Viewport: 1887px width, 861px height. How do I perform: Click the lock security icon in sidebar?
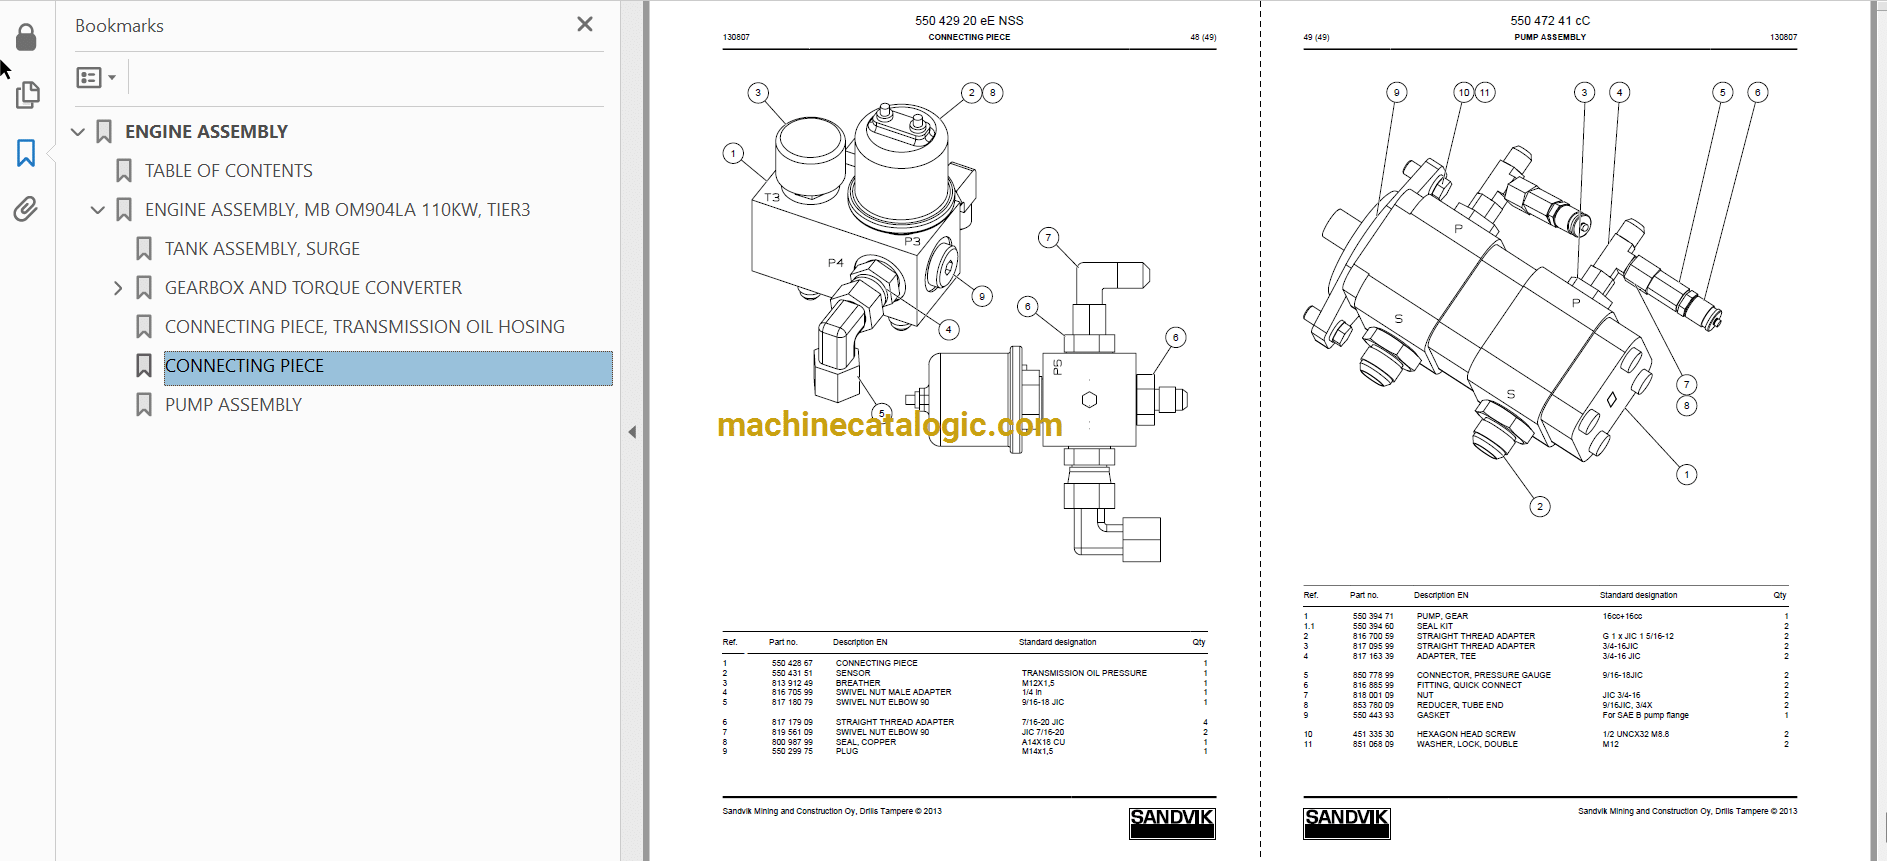pyautogui.click(x=27, y=38)
